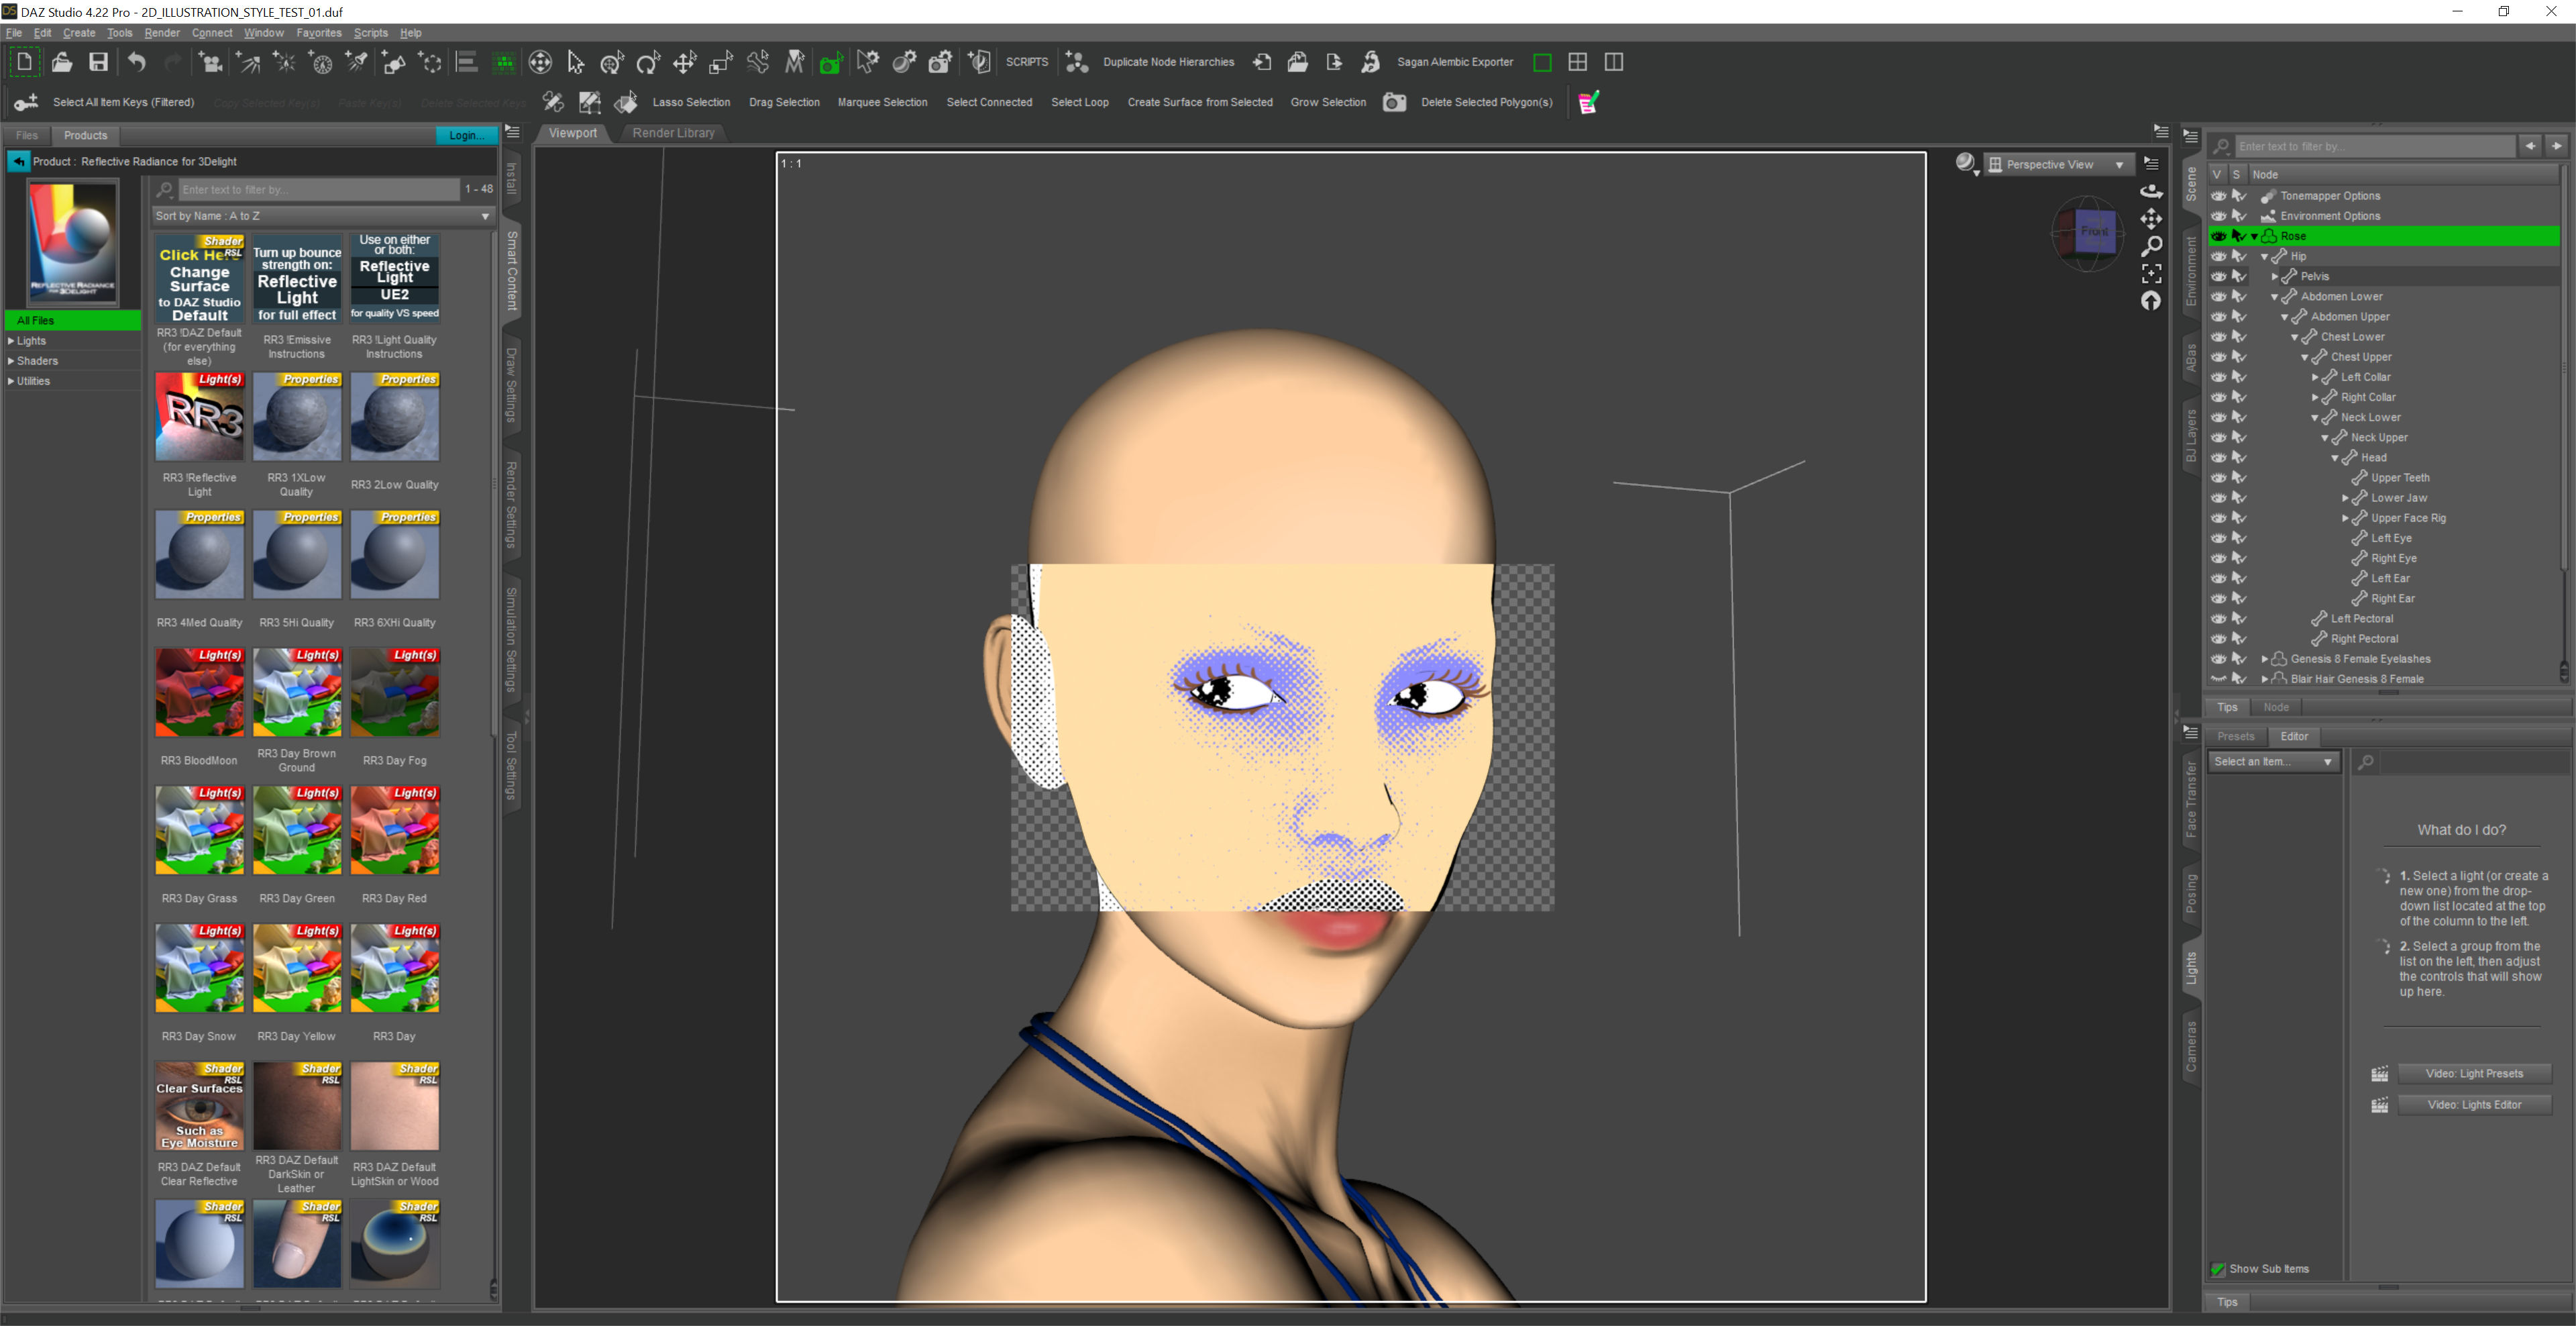Expand the Shaders category

tap(11, 361)
